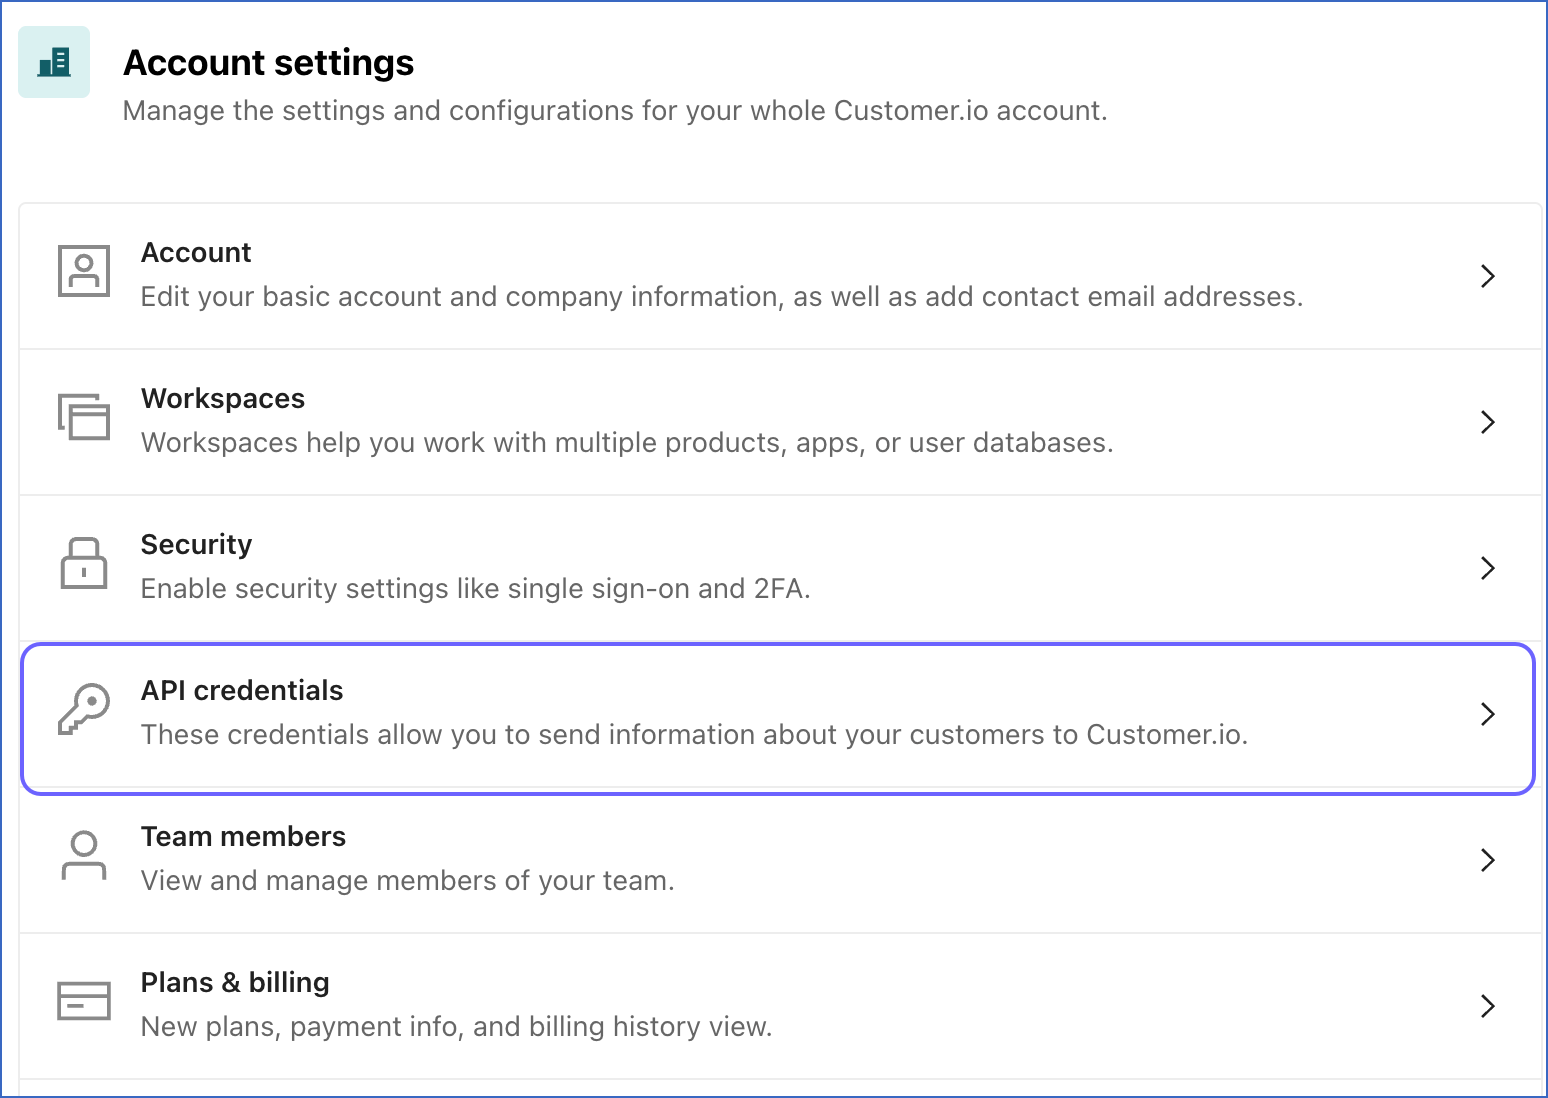Click the Workspaces windows icon

tap(84, 417)
